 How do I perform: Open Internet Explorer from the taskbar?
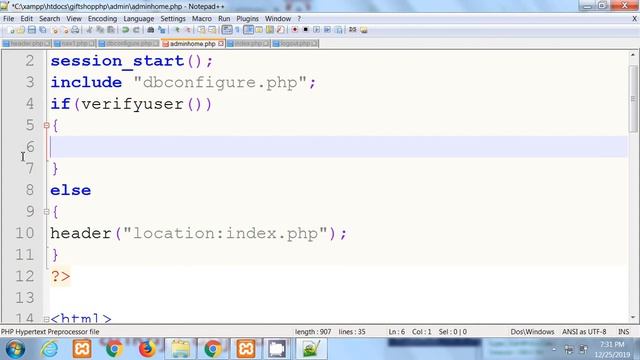coord(49,349)
